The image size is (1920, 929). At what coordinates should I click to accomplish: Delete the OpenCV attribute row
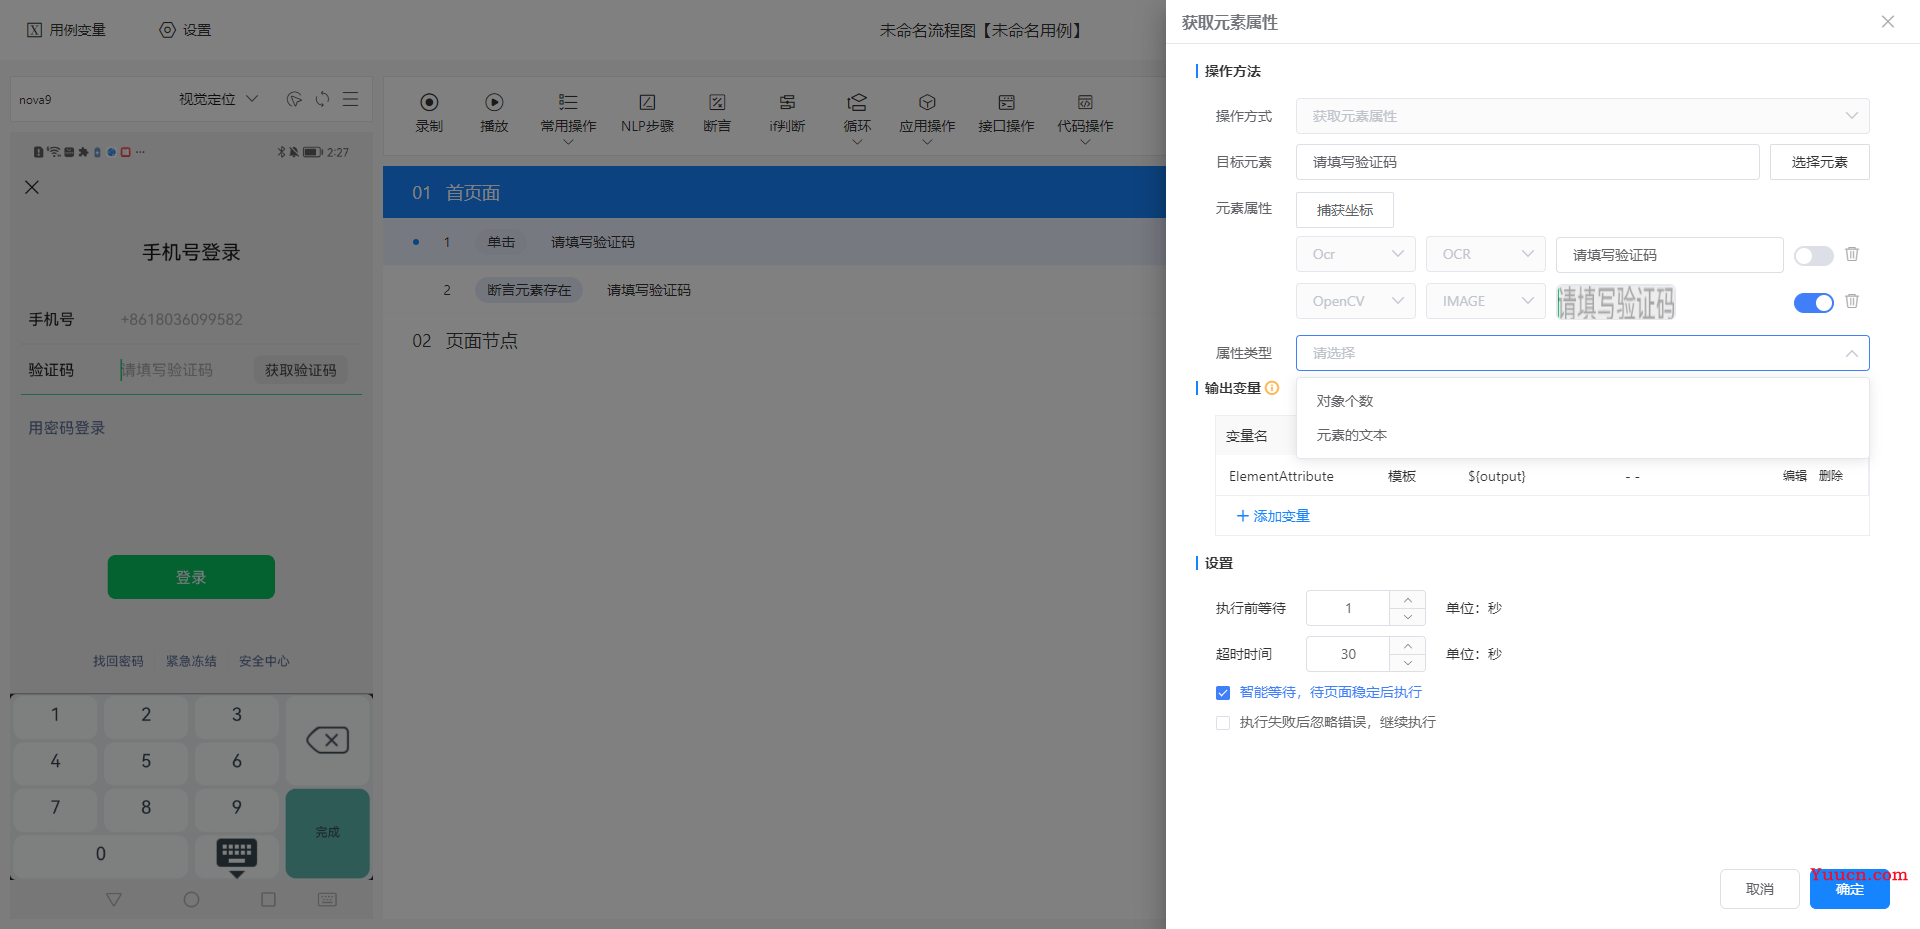(1852, 301)
